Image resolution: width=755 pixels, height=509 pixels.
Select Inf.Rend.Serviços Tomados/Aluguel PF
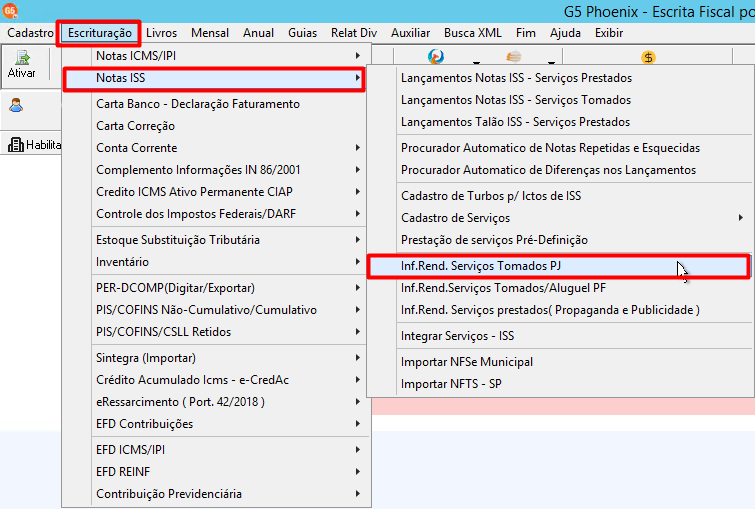point(561,288)
